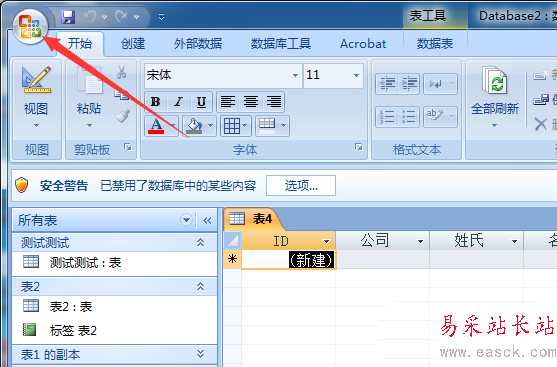Switch to the 外部数据 ribbon tab
Viewport: 557px width, 367px height.
click(x=198, y=44)
